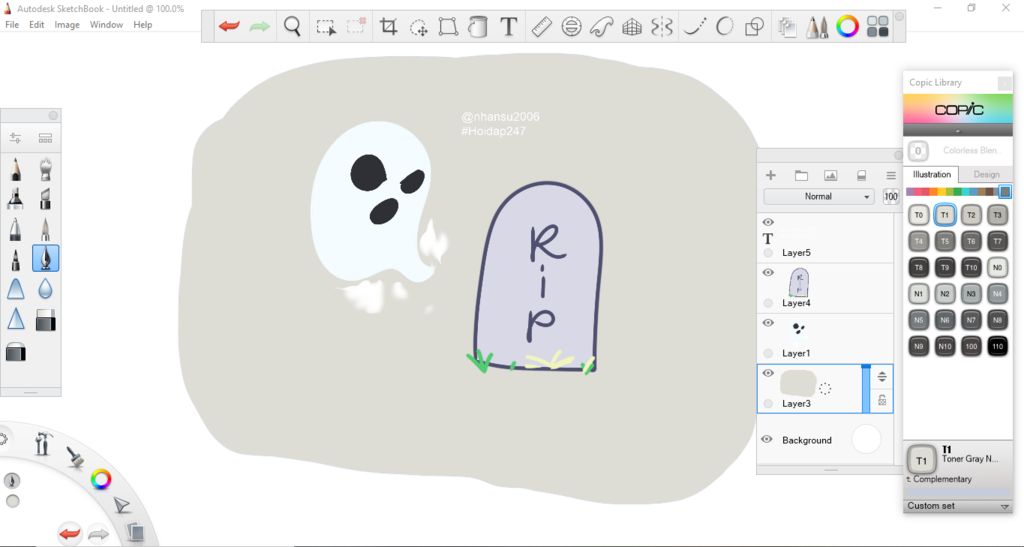Viewport: 1024px width, 547px height.
Task: Open the Brush Palette from toolbar
Action: (x=817, y=27)
